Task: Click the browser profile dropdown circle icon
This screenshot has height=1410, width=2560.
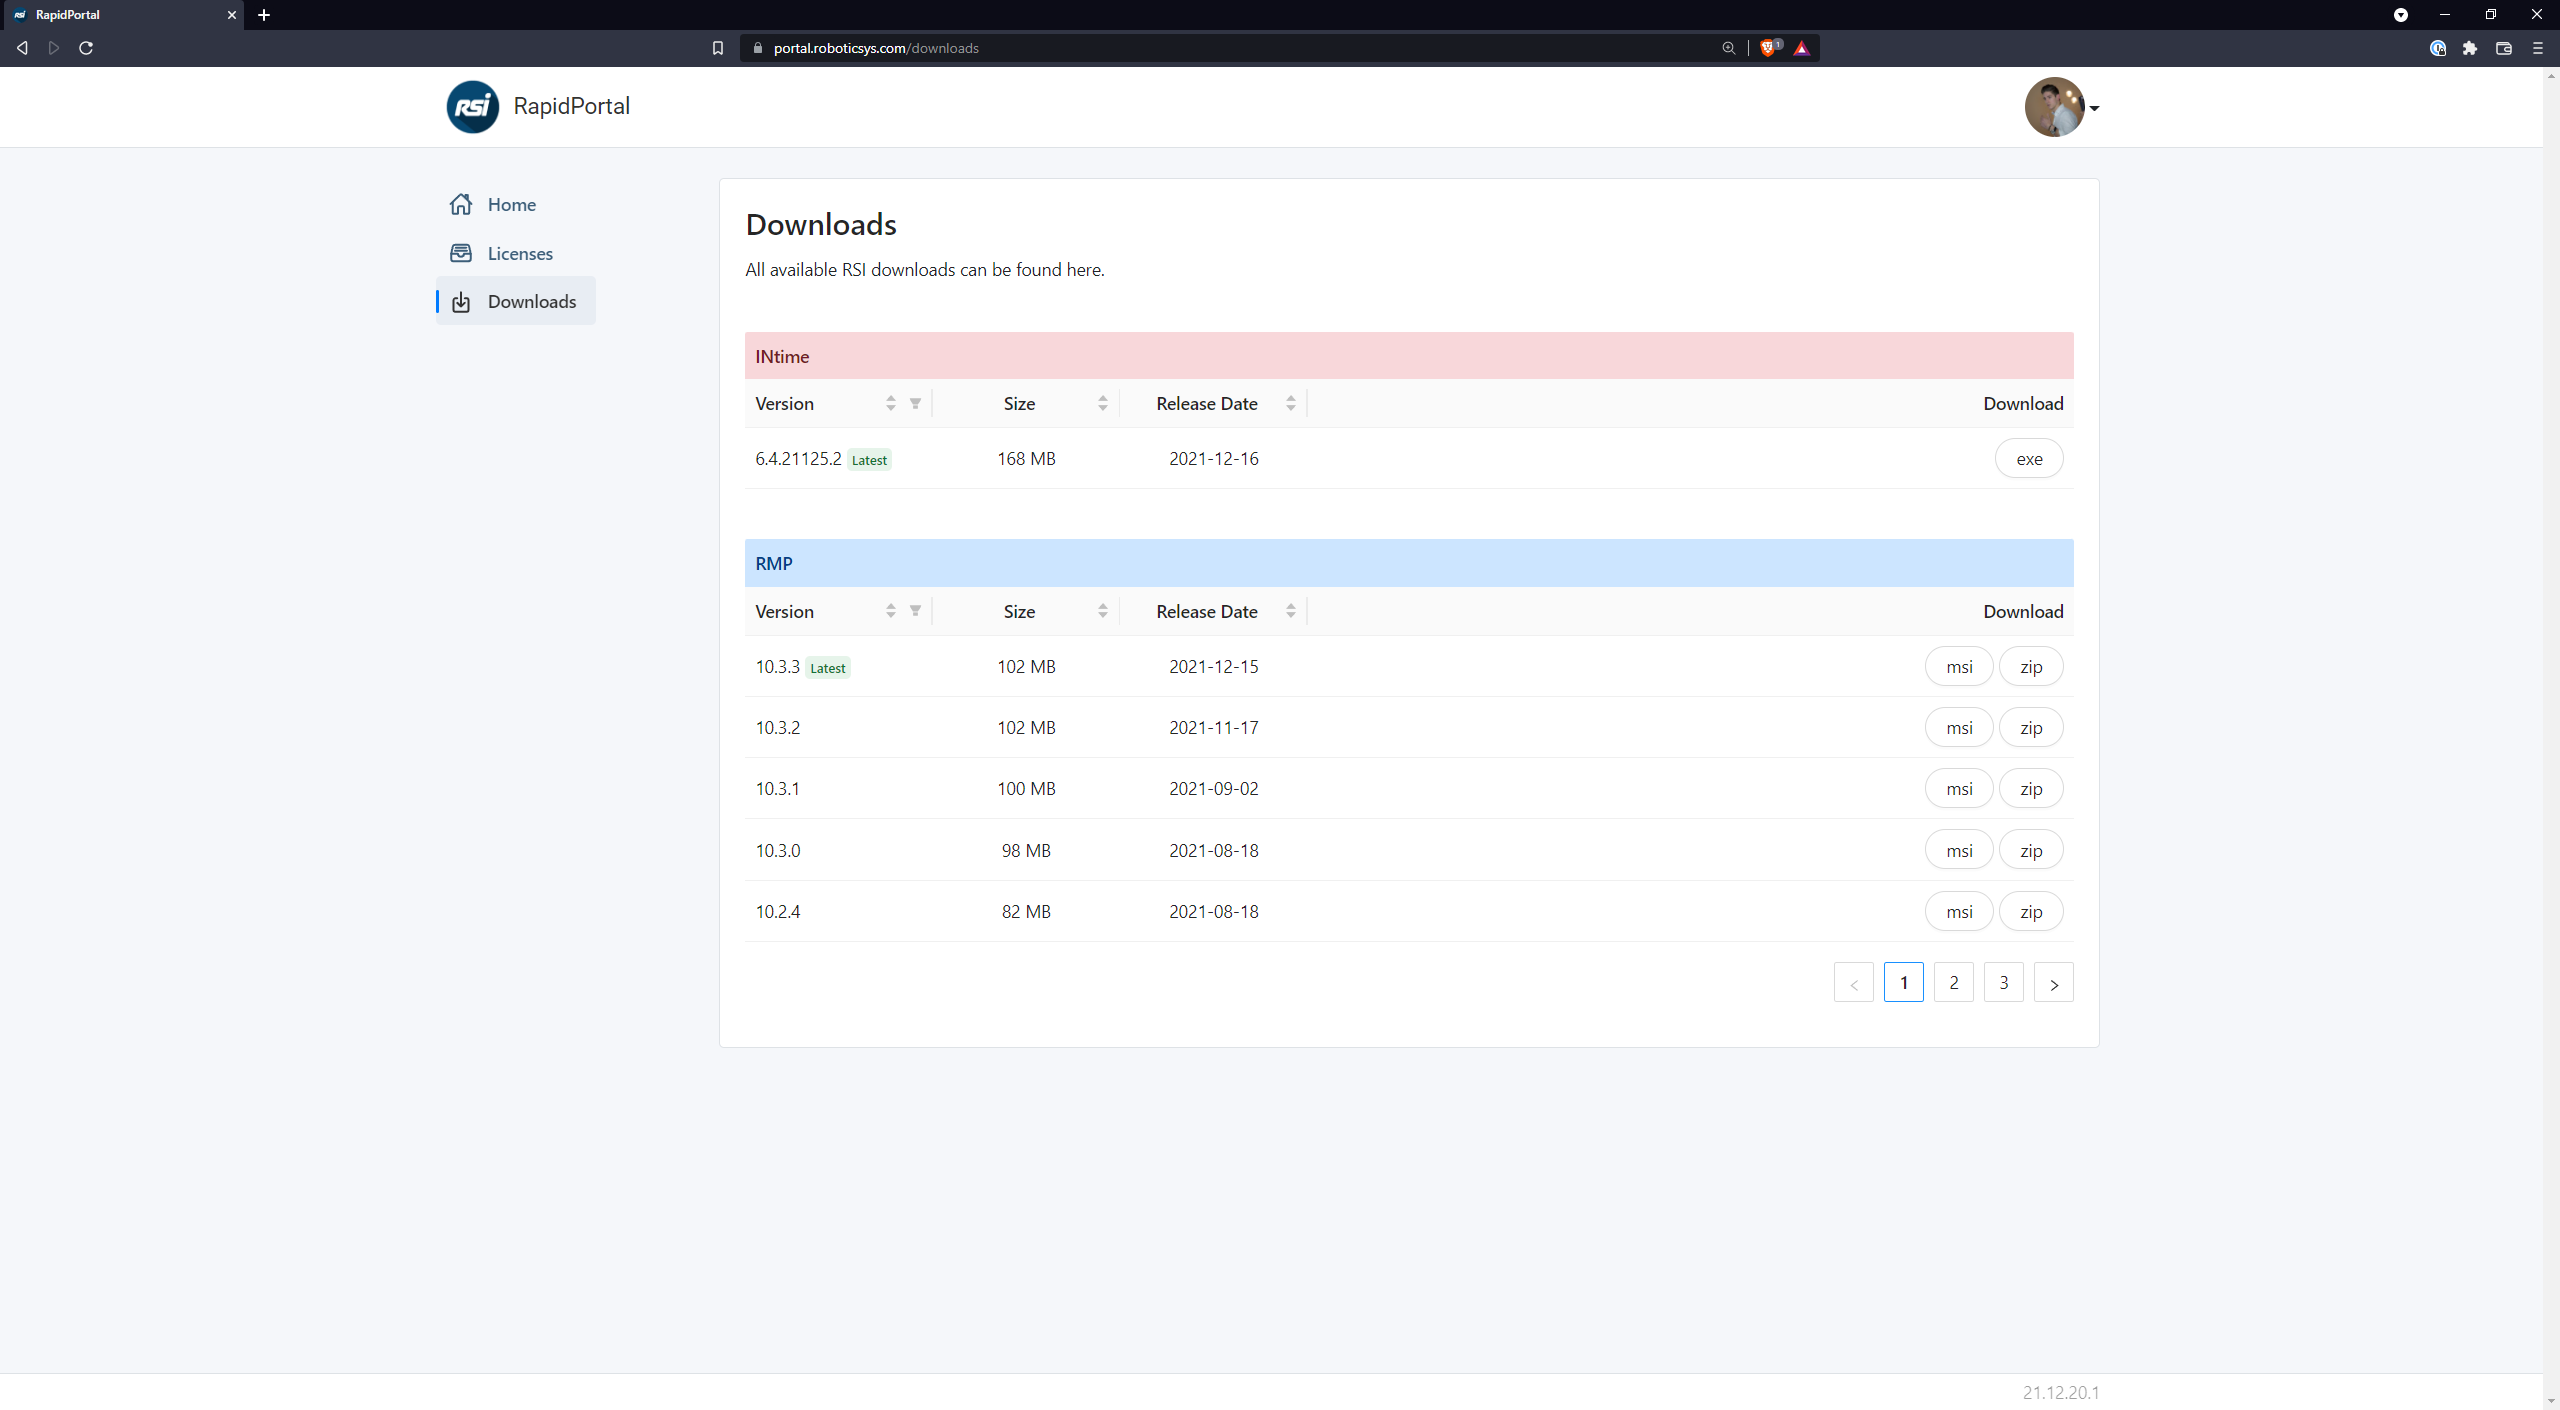Action: tap(2401, 15)
